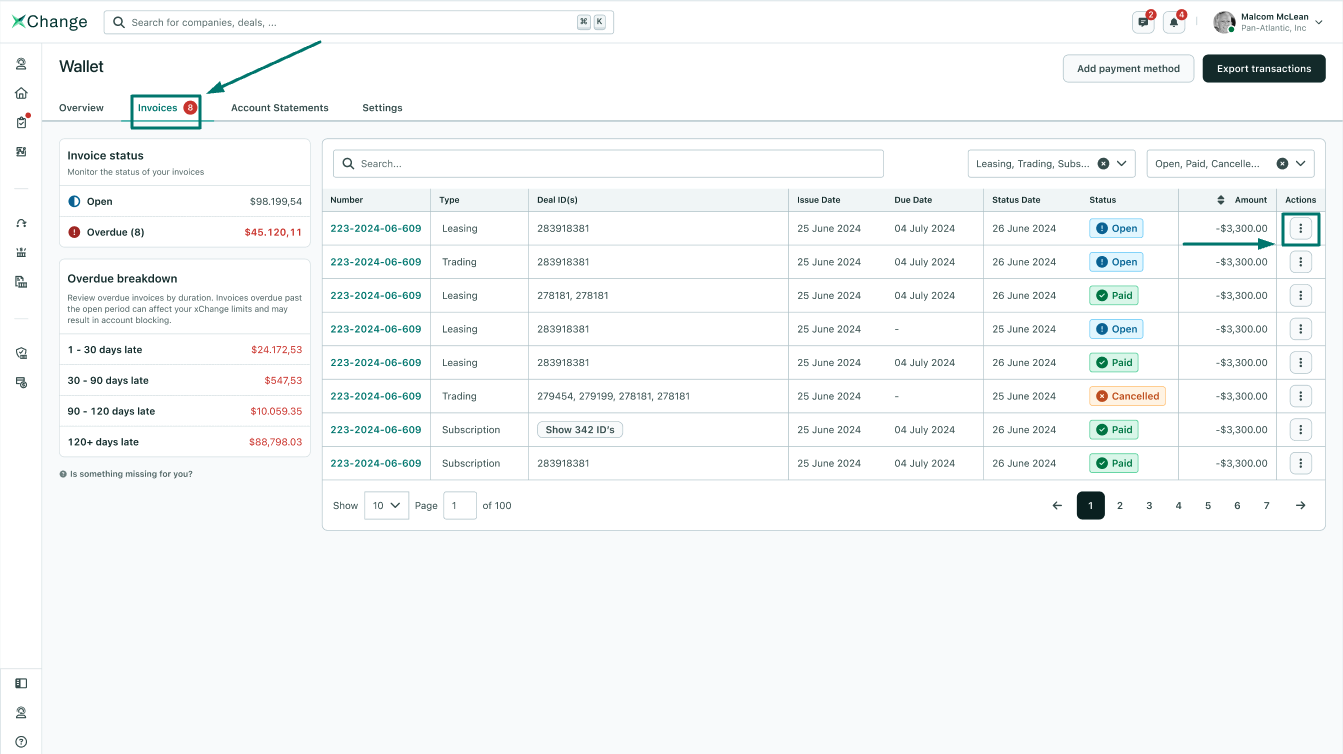1343x754 pixels.
Task: Select the "30 - 90 days late" breakdown row
Action: tap(185, 381)
